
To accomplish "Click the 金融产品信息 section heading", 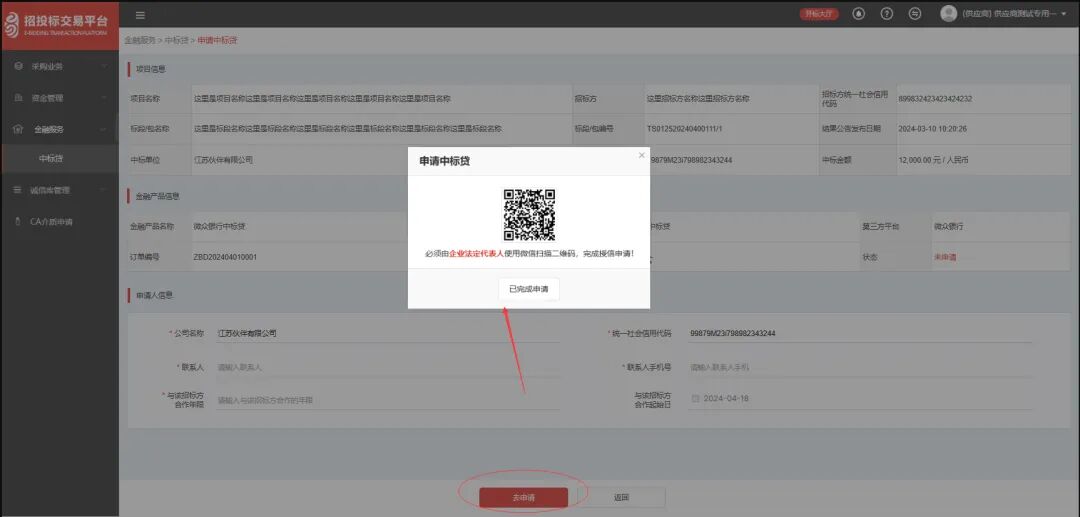I will tap(158, 196).
